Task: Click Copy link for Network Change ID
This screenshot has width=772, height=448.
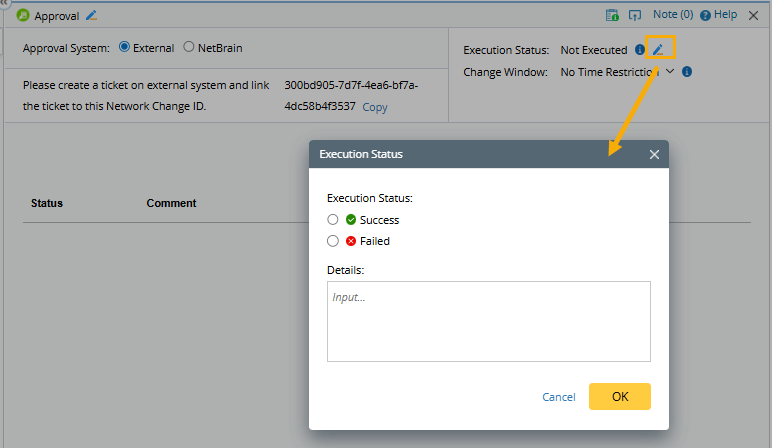Action: (x=375, y=107)
